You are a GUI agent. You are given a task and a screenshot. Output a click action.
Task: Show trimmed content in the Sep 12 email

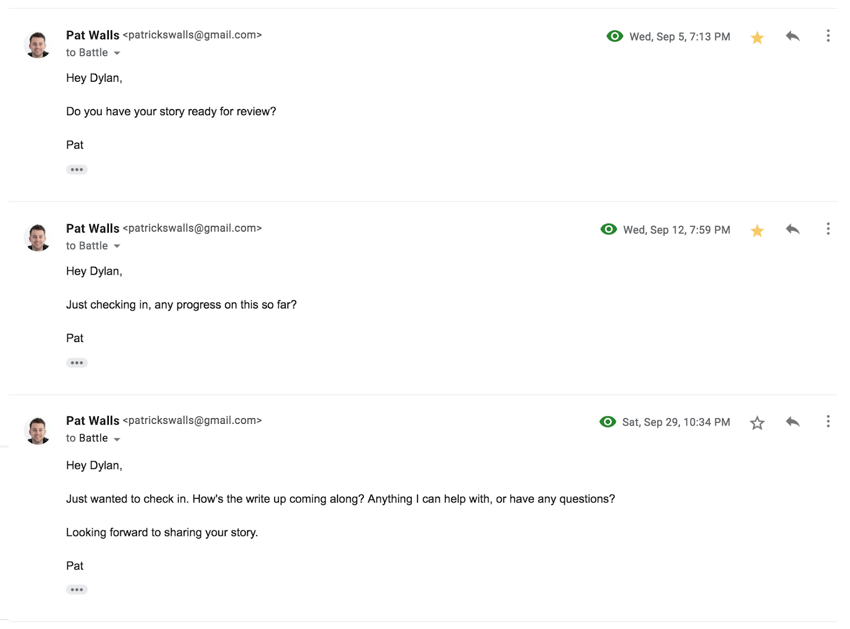(x=77, y=362)
